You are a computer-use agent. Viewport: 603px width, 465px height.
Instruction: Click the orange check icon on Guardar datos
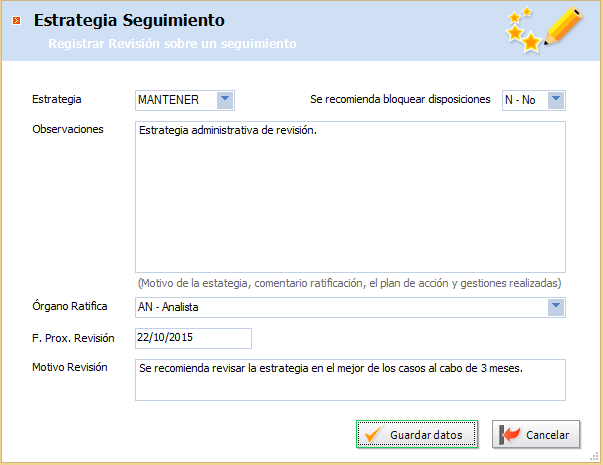pos(373,435)
